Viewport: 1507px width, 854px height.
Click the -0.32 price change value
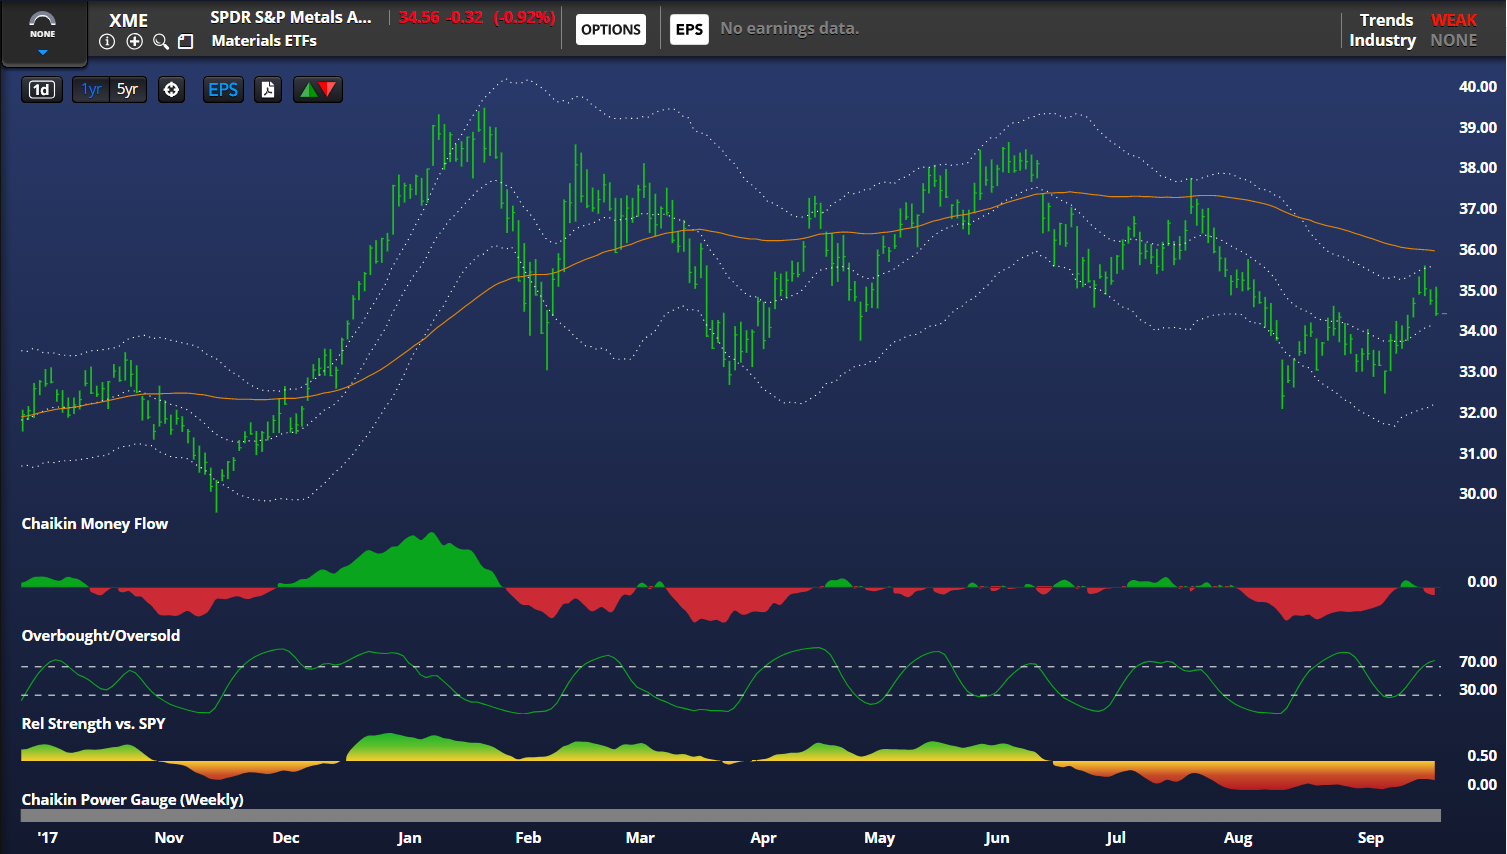pos(465,17)
